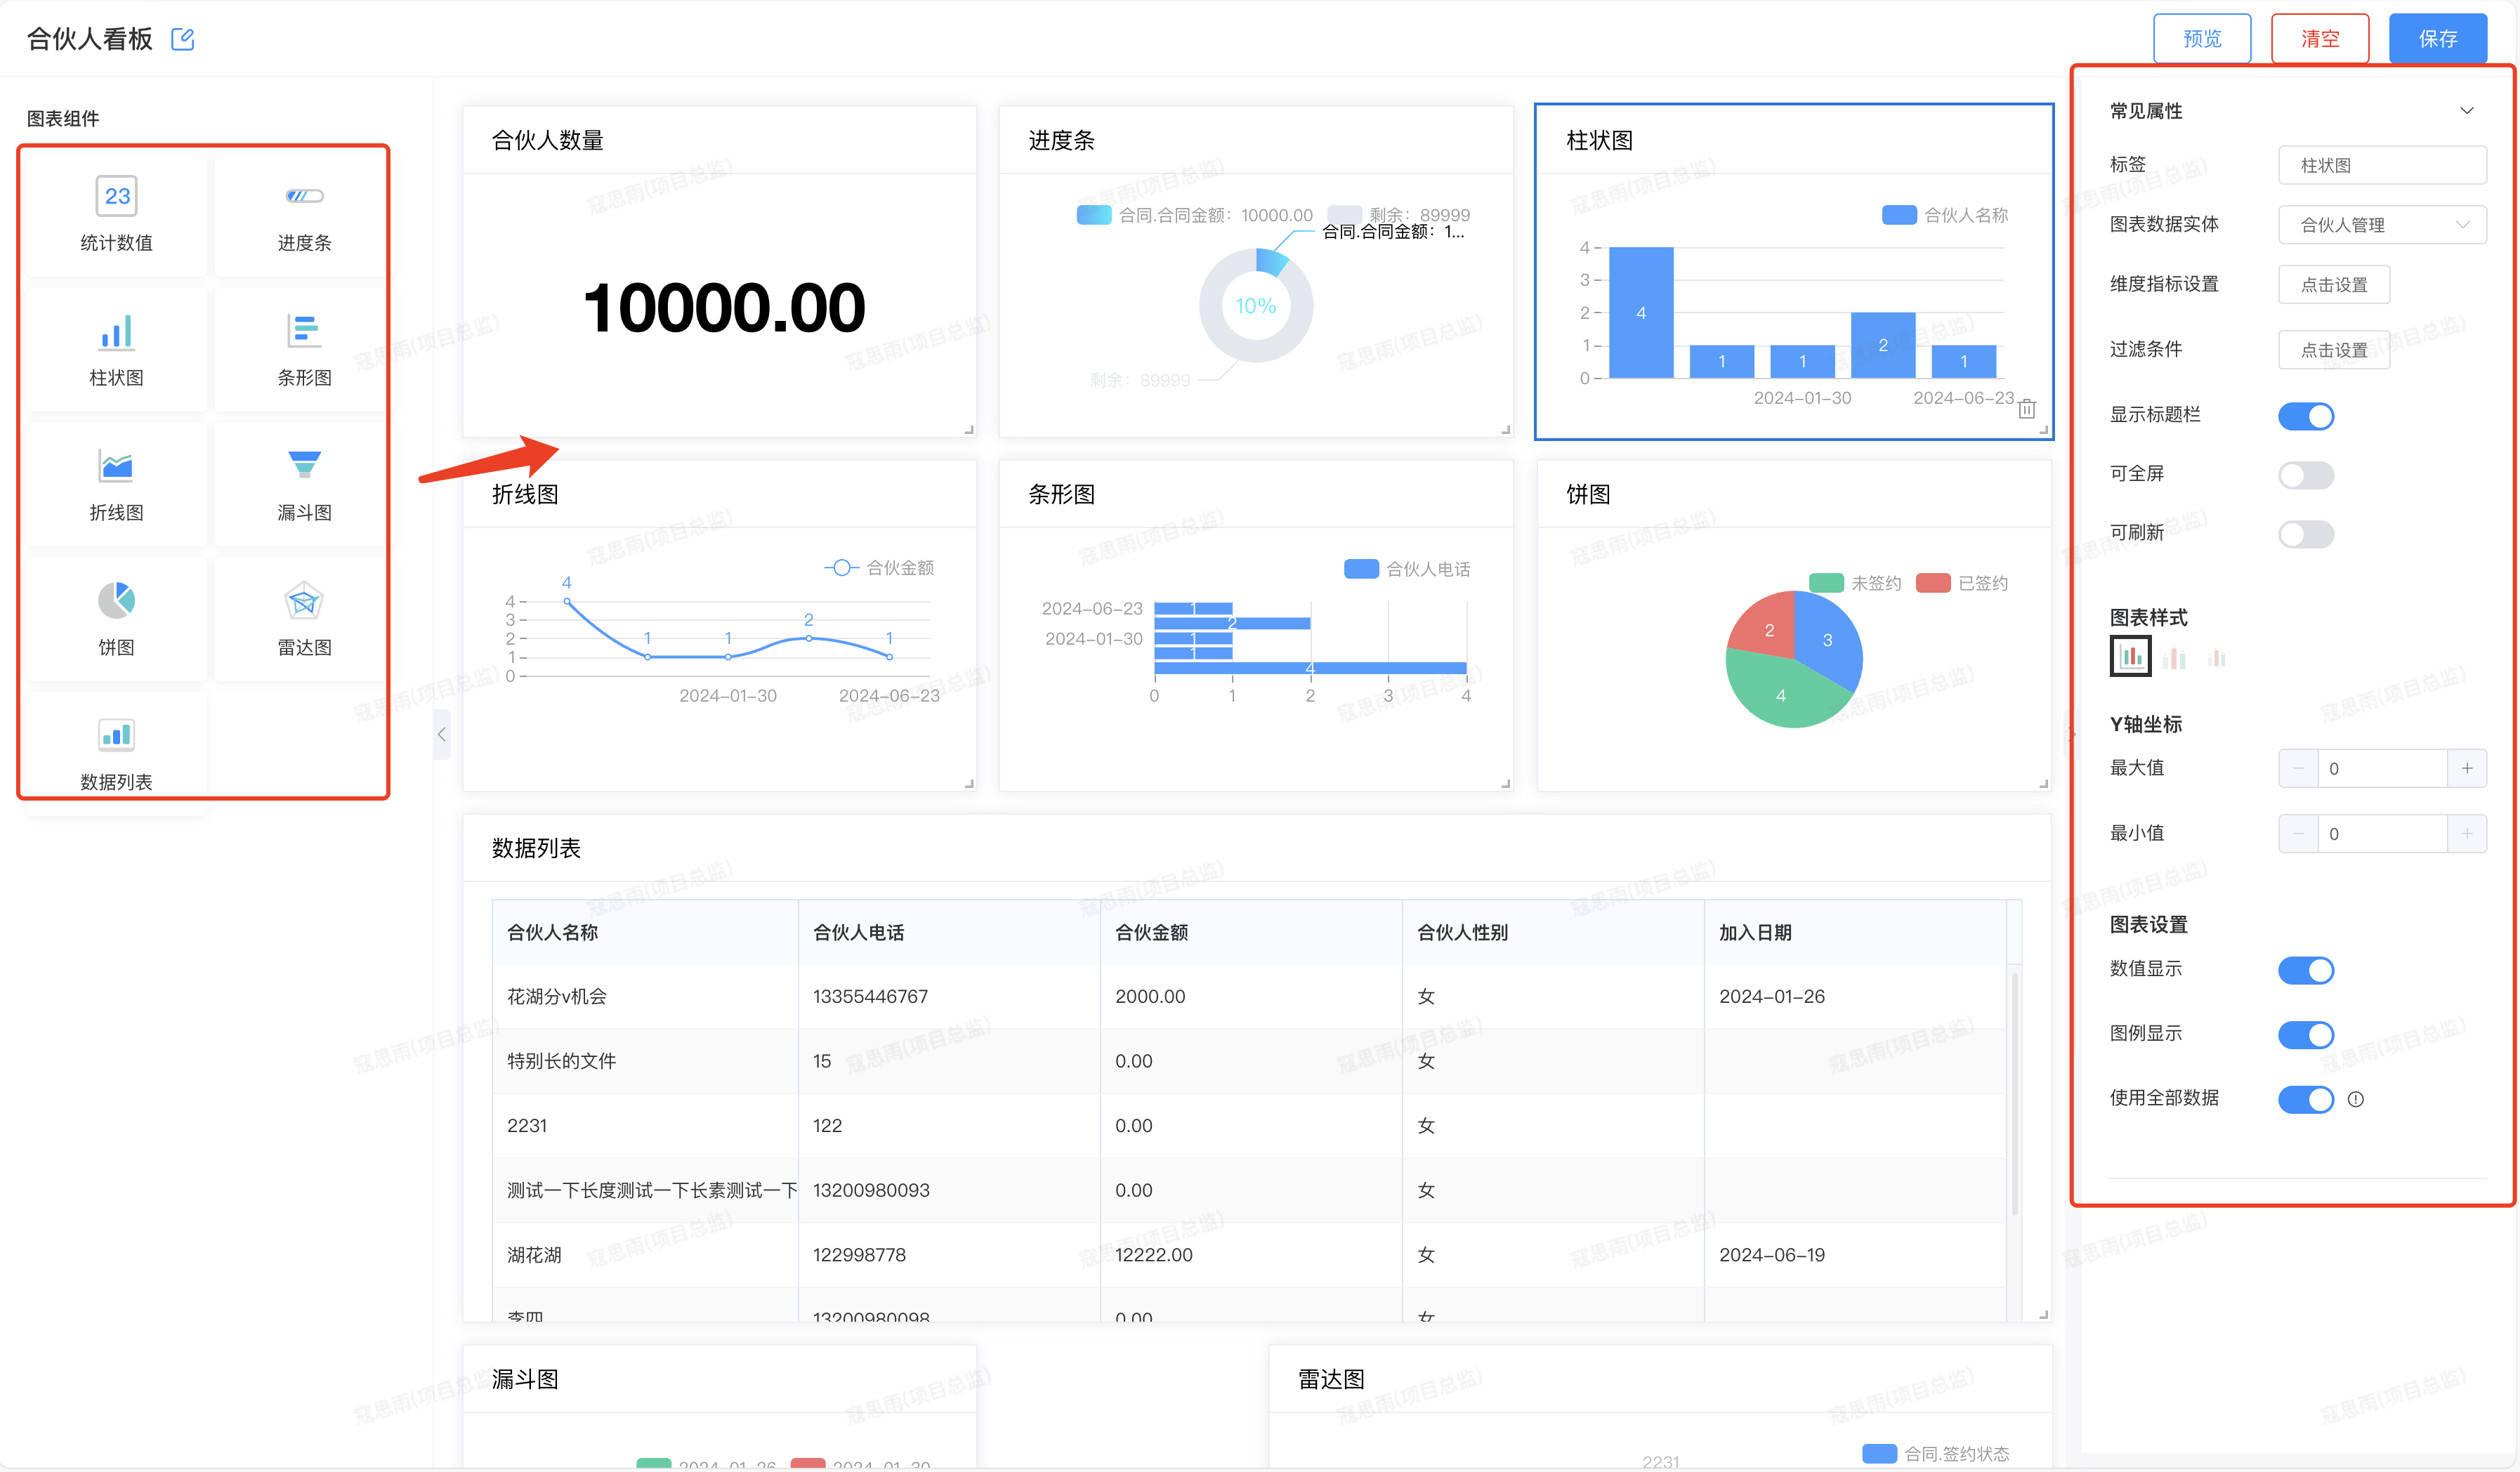The height and width of the screenshot is (1472, 2520).
Task: Collapse the left component panel arrow
Action: [441, 735]
